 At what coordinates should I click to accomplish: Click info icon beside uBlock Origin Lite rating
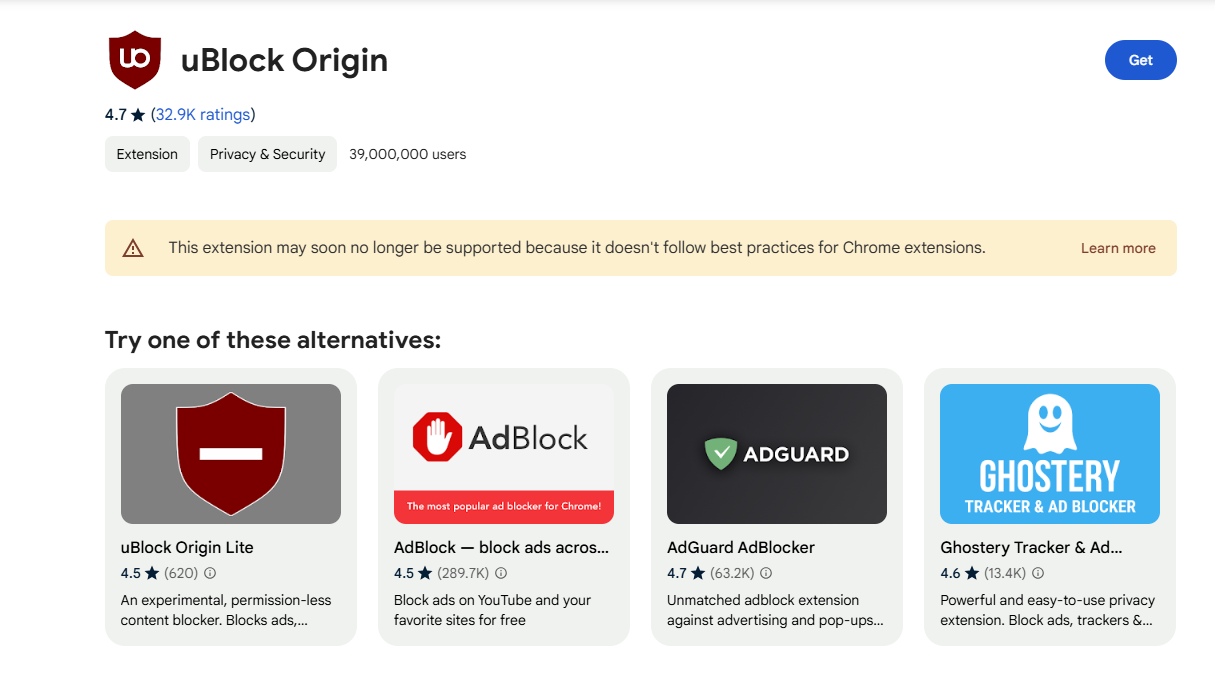210,573
